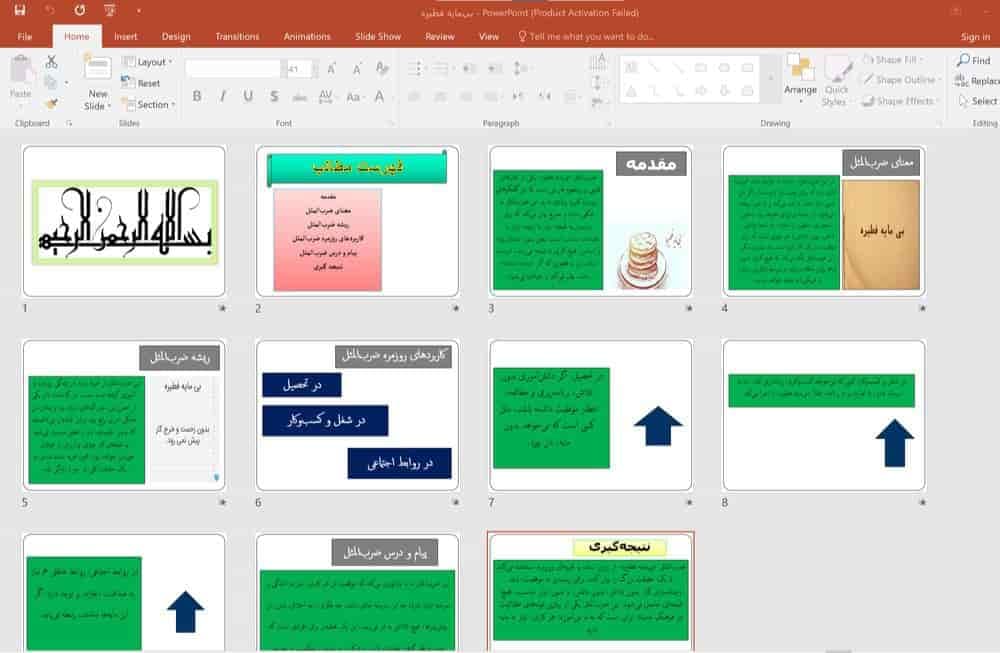Switch to the Insert tab

[126, 36]
